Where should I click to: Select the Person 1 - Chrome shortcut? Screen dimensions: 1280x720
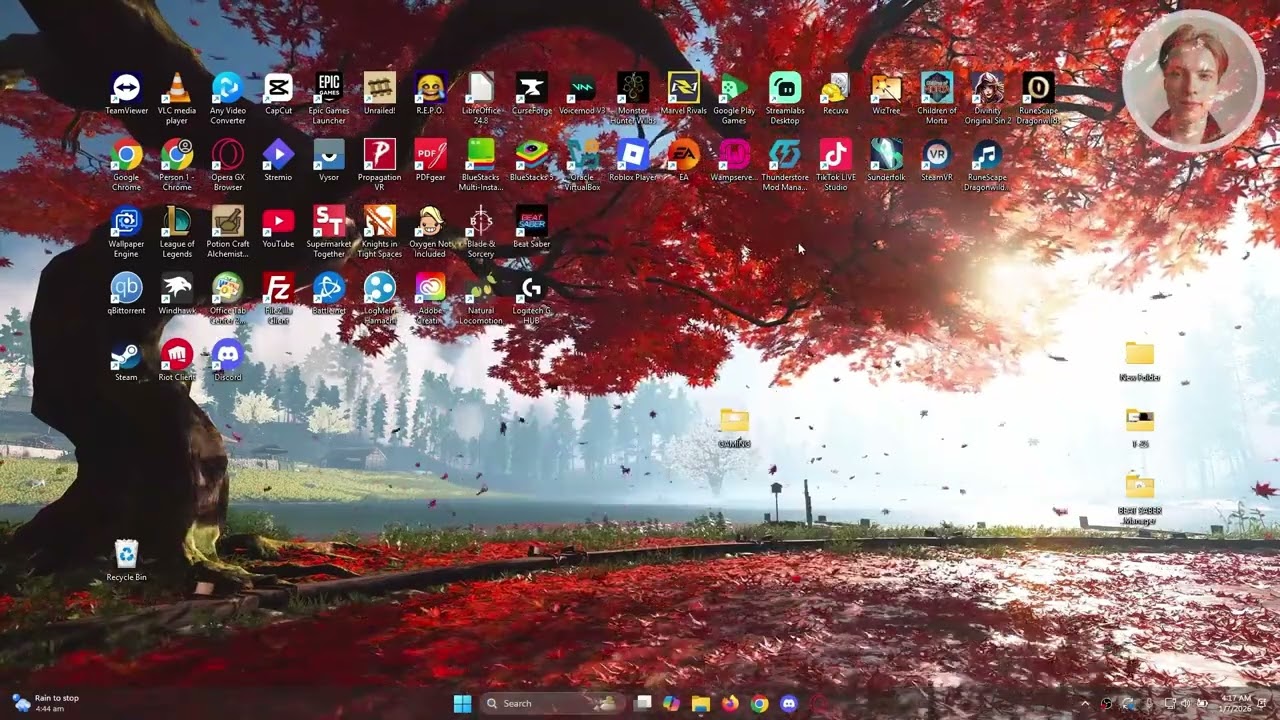pyautogui.click(x=177, y=155)
